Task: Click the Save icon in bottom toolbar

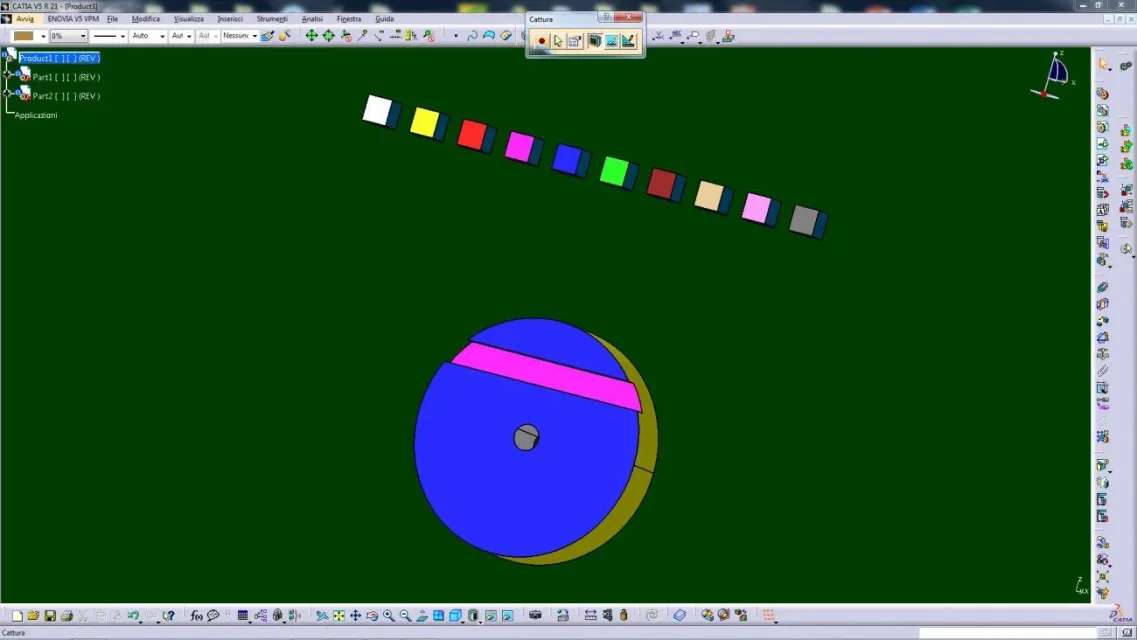Action: (x=50, y=616)
